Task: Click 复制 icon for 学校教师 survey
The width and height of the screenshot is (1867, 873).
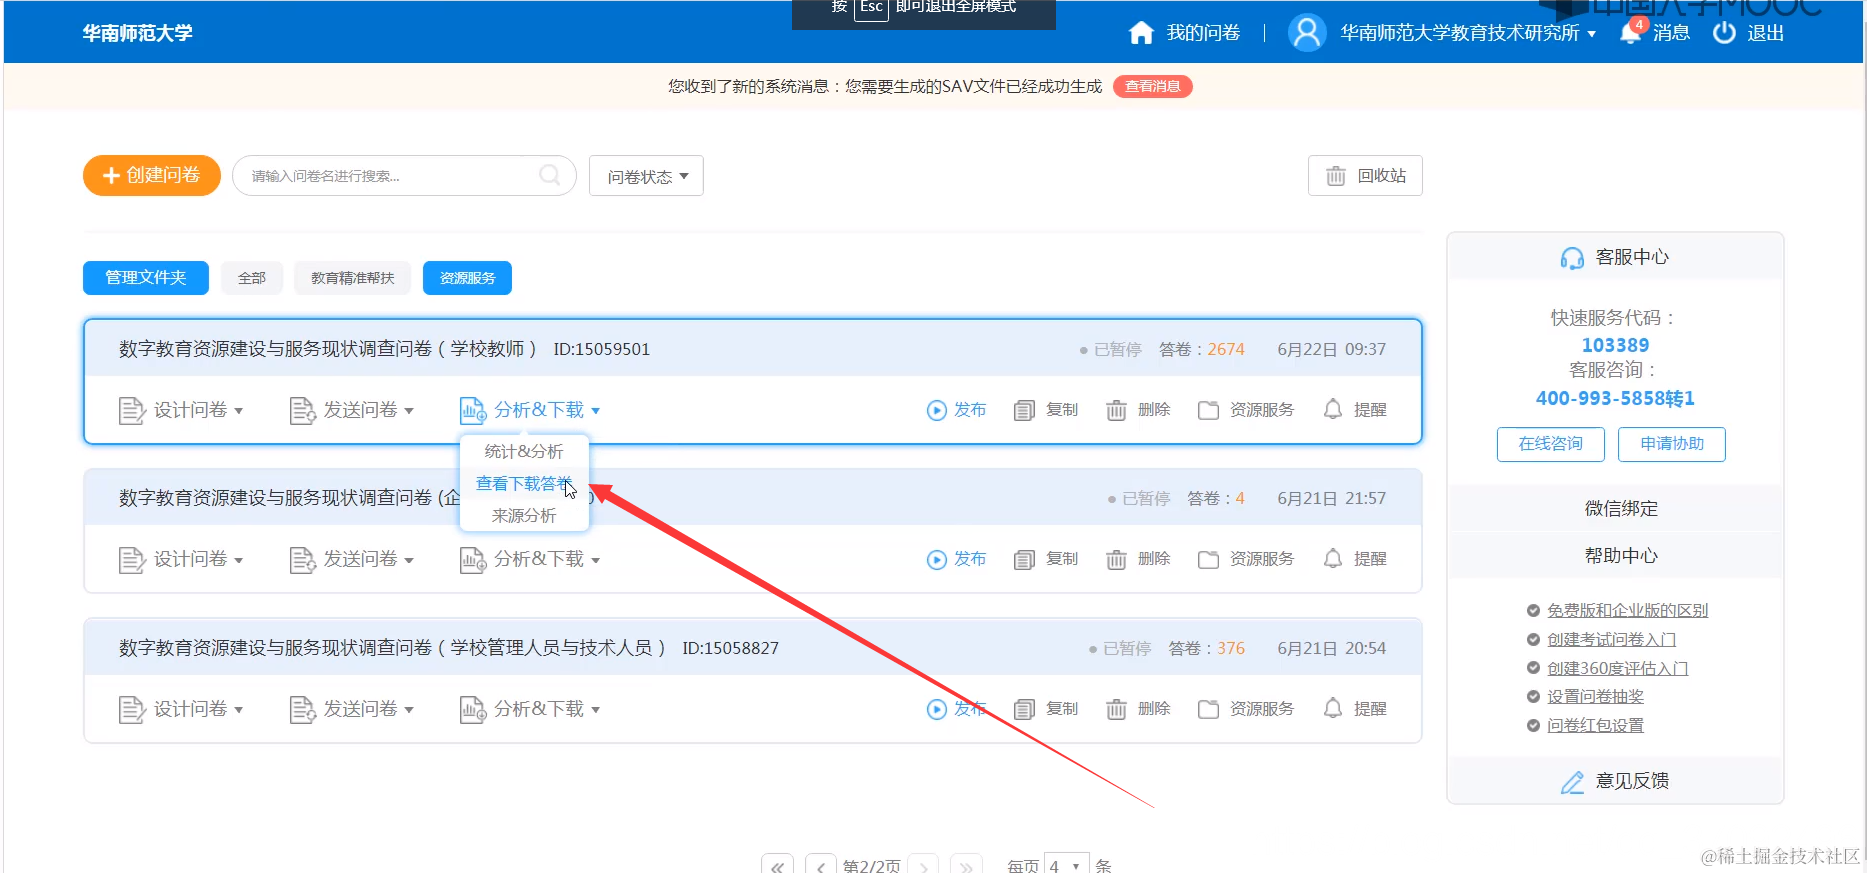Action: (1024, 410)
